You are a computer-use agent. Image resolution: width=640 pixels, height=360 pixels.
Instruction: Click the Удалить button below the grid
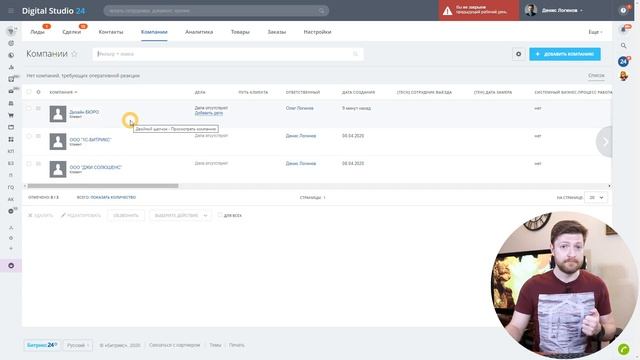40,215
